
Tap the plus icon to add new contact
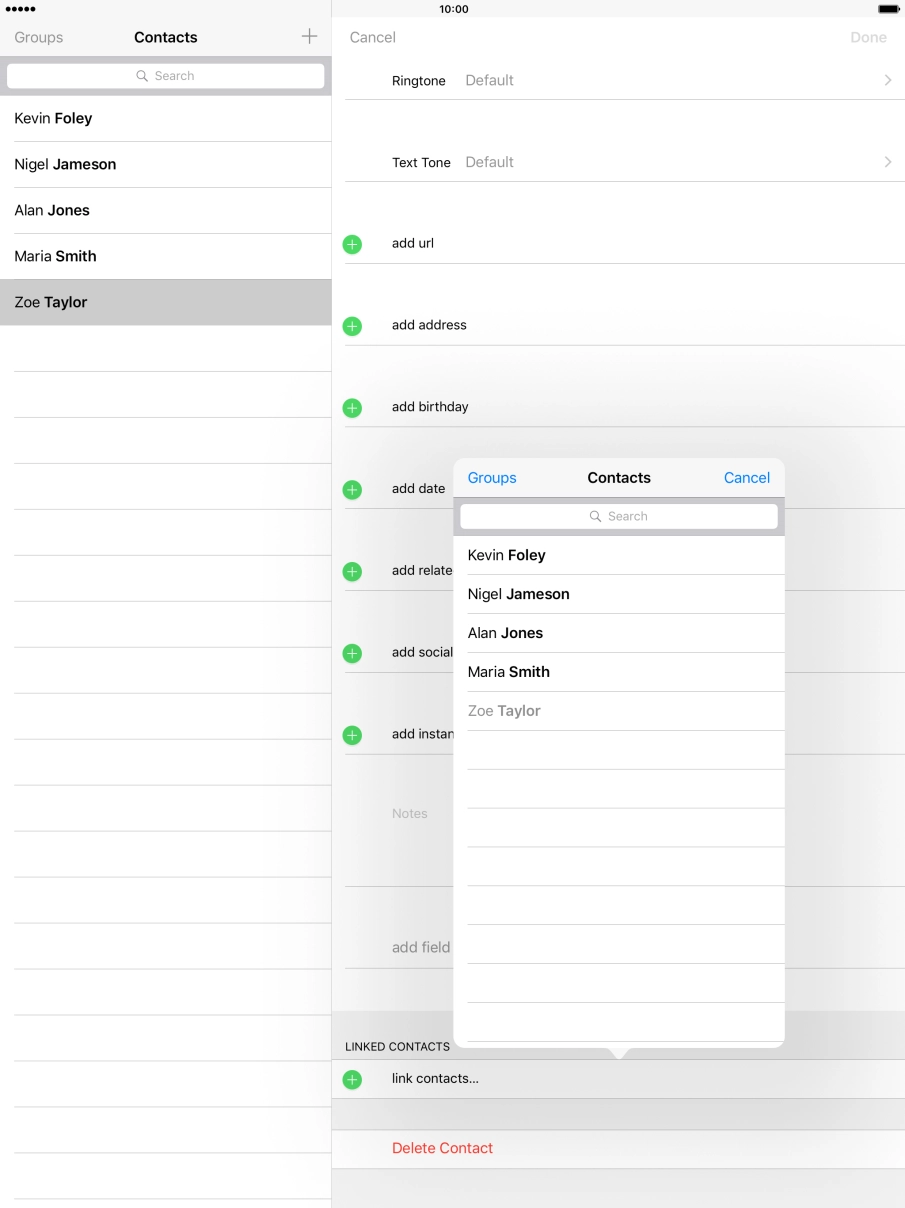(x=309, y=37)
